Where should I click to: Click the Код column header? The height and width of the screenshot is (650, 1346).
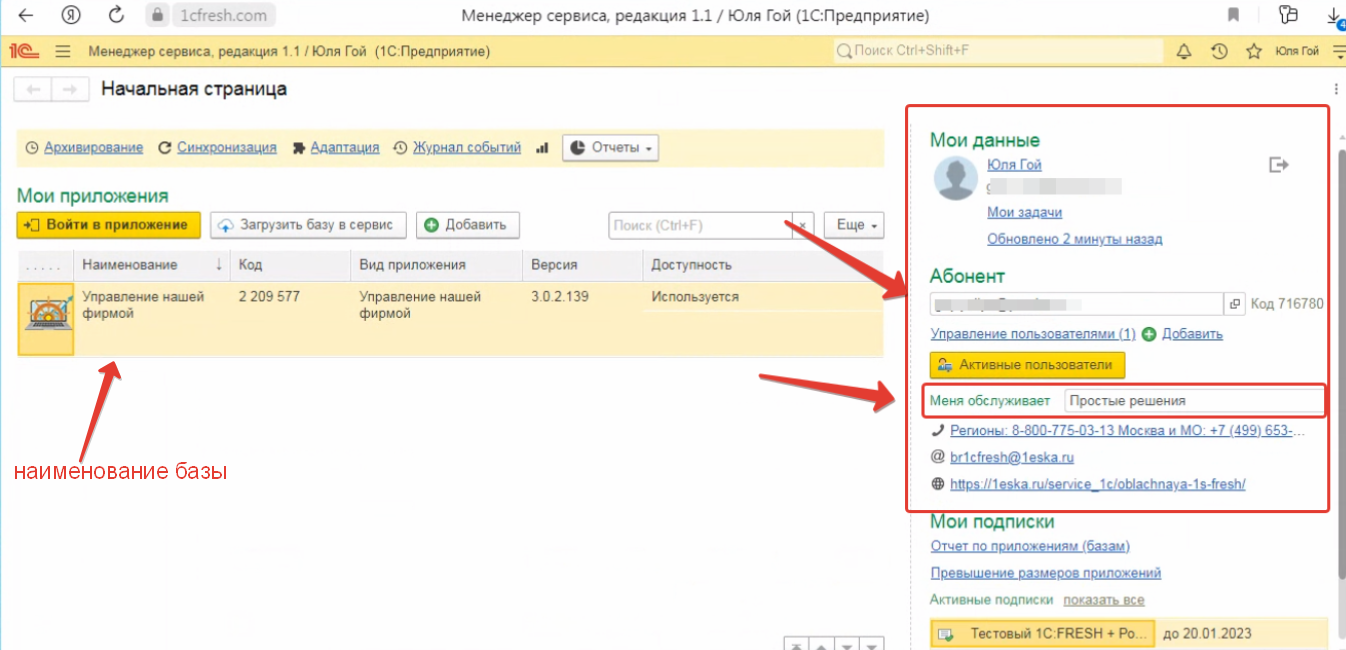point(291,265)
